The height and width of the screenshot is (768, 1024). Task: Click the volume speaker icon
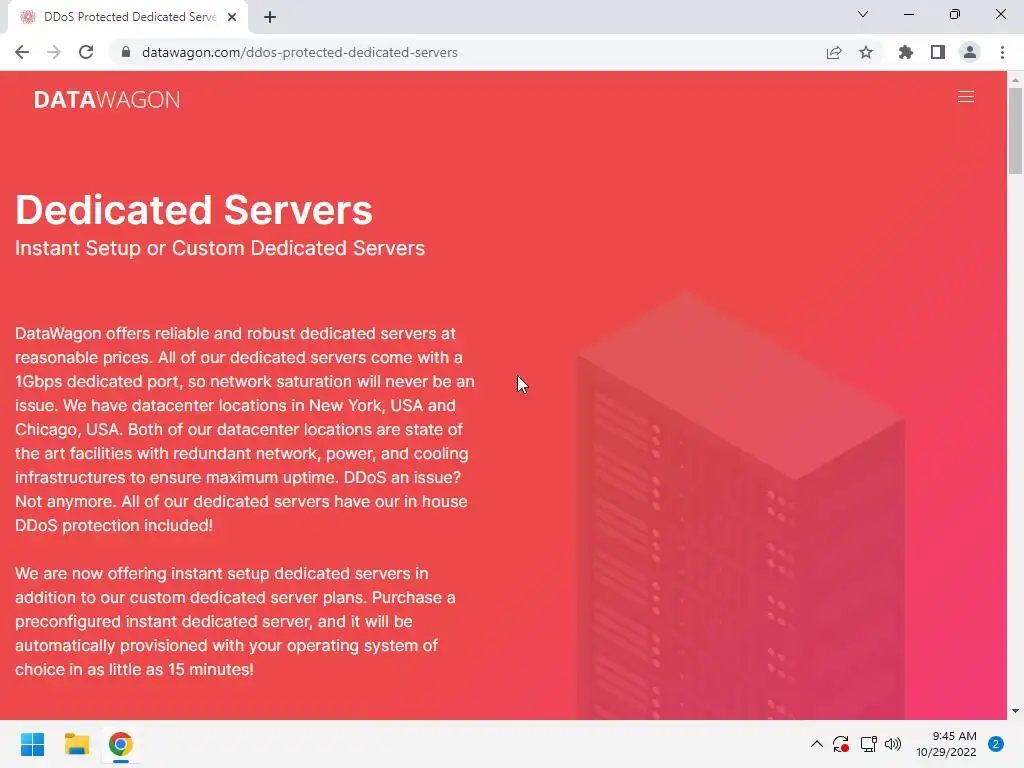(893, 744)
